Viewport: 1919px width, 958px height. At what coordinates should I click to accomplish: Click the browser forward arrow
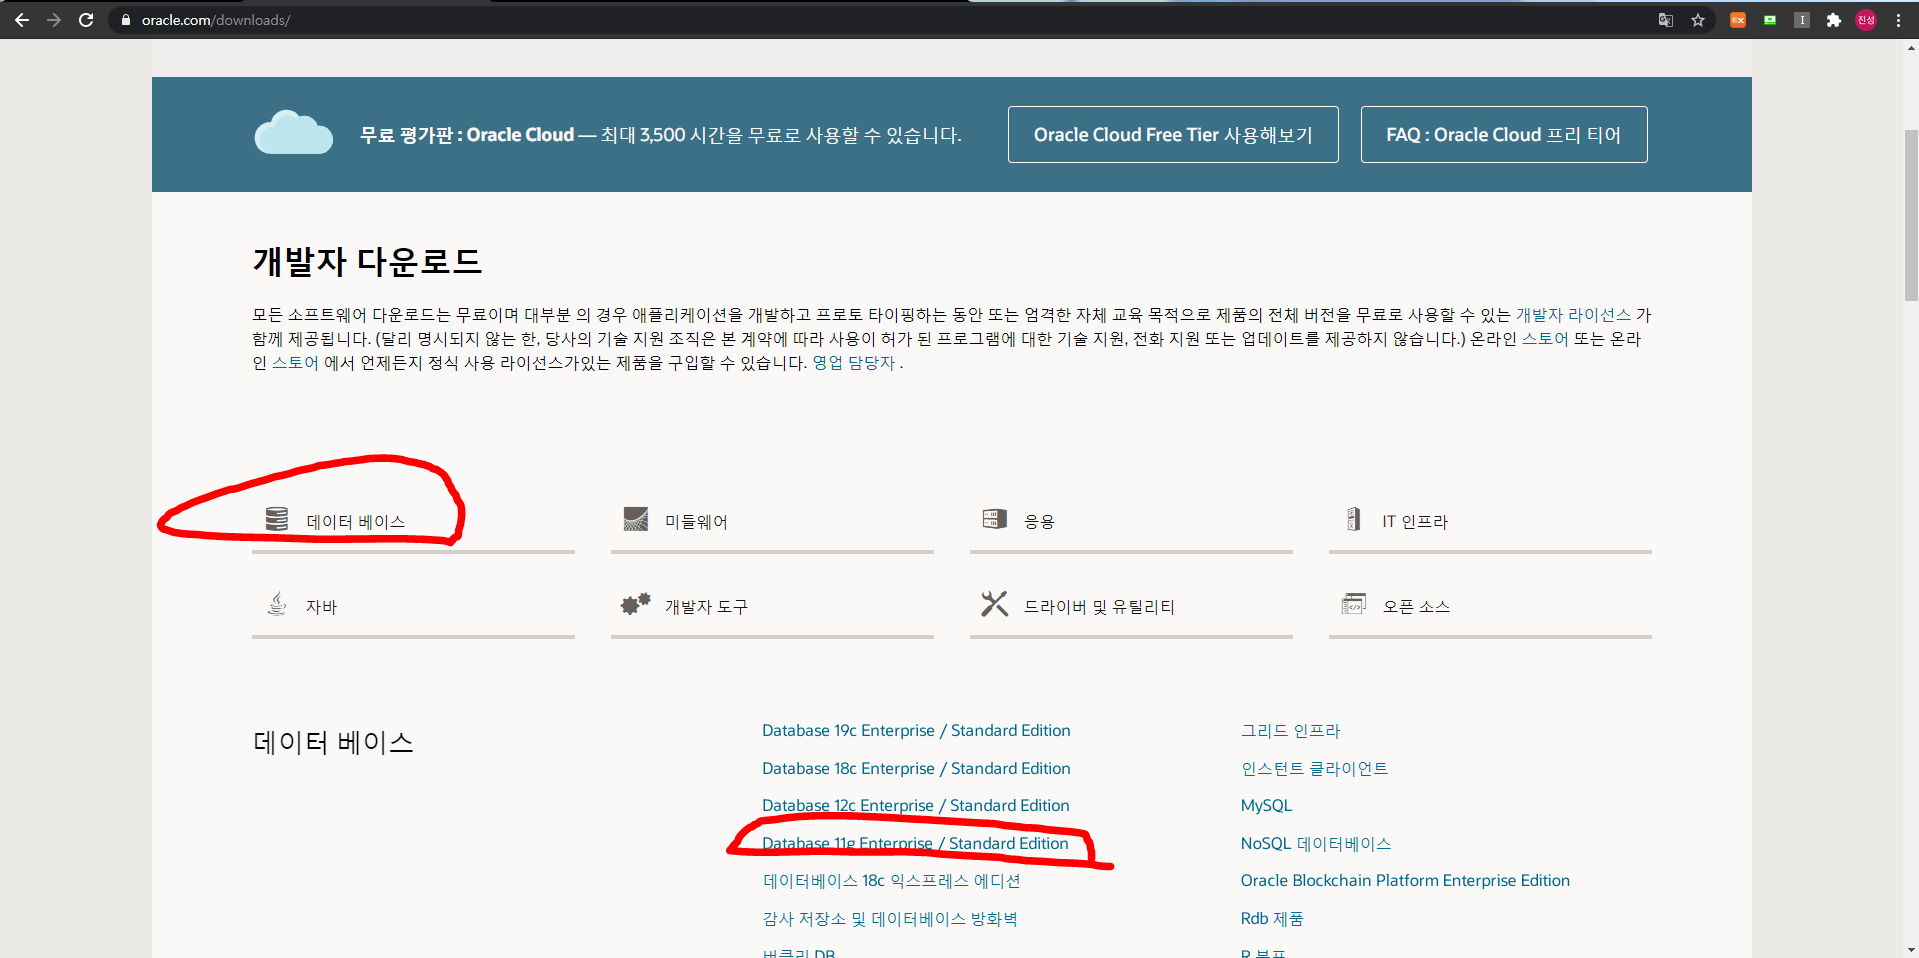54,20
